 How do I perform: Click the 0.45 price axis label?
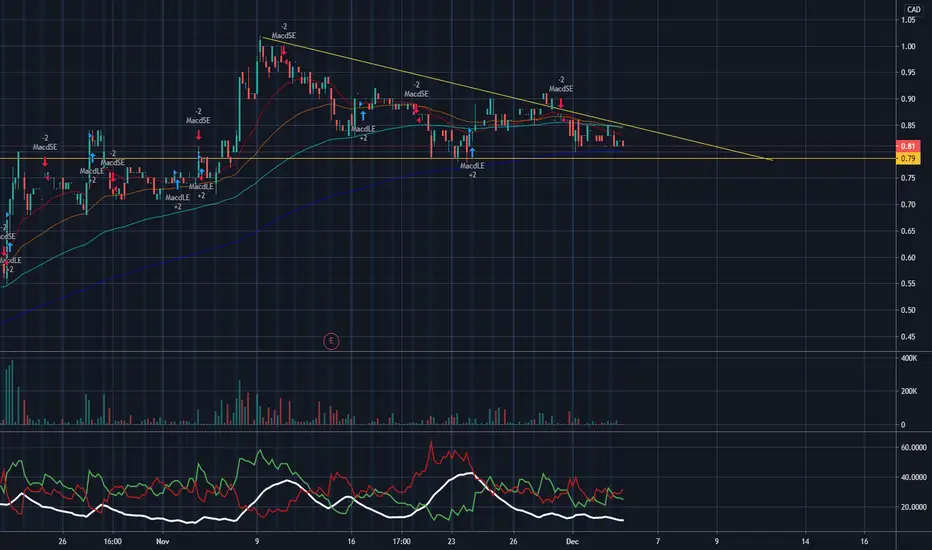tap(908, 337)
